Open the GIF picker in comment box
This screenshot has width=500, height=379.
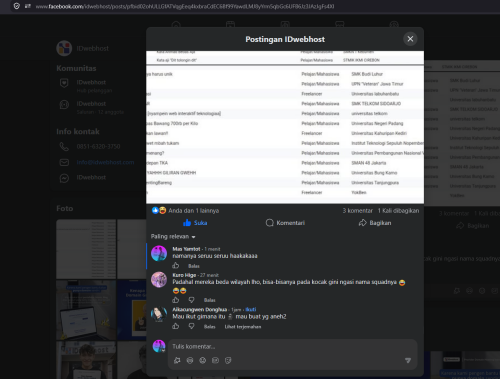pos(215,360)
